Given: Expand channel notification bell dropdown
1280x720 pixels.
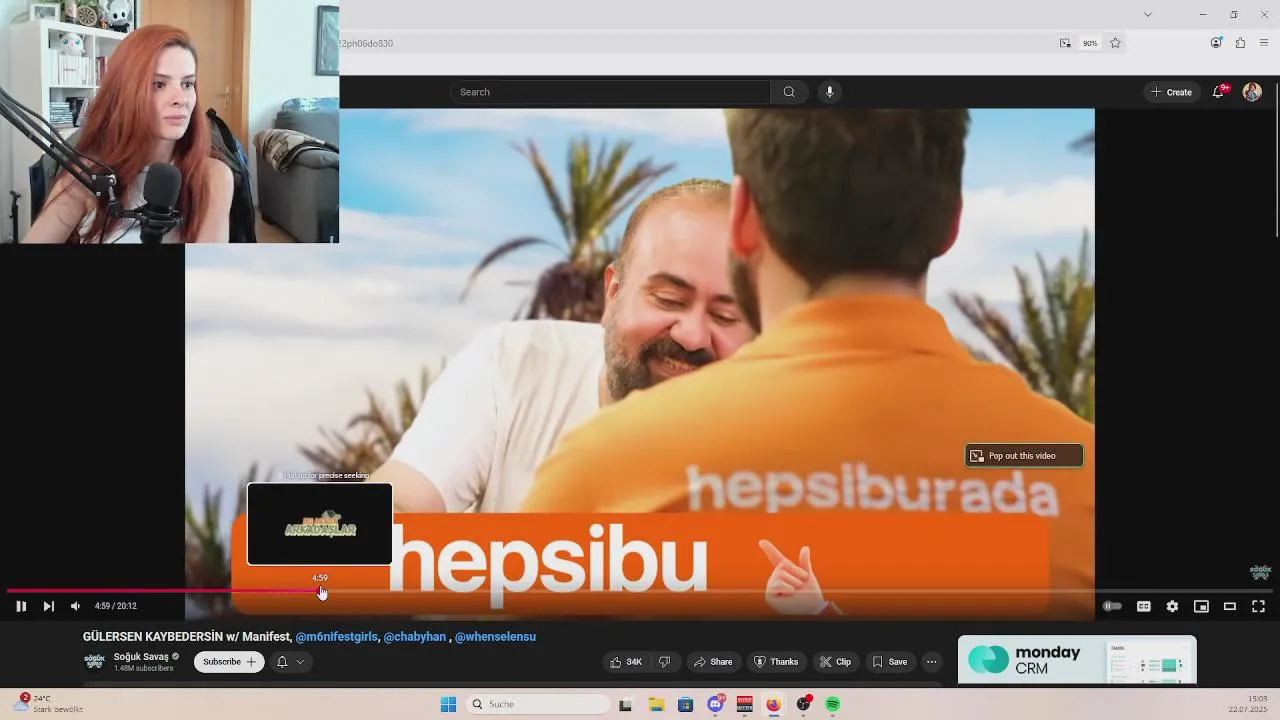Looking at the screenshot, I should tap(290, 662).
